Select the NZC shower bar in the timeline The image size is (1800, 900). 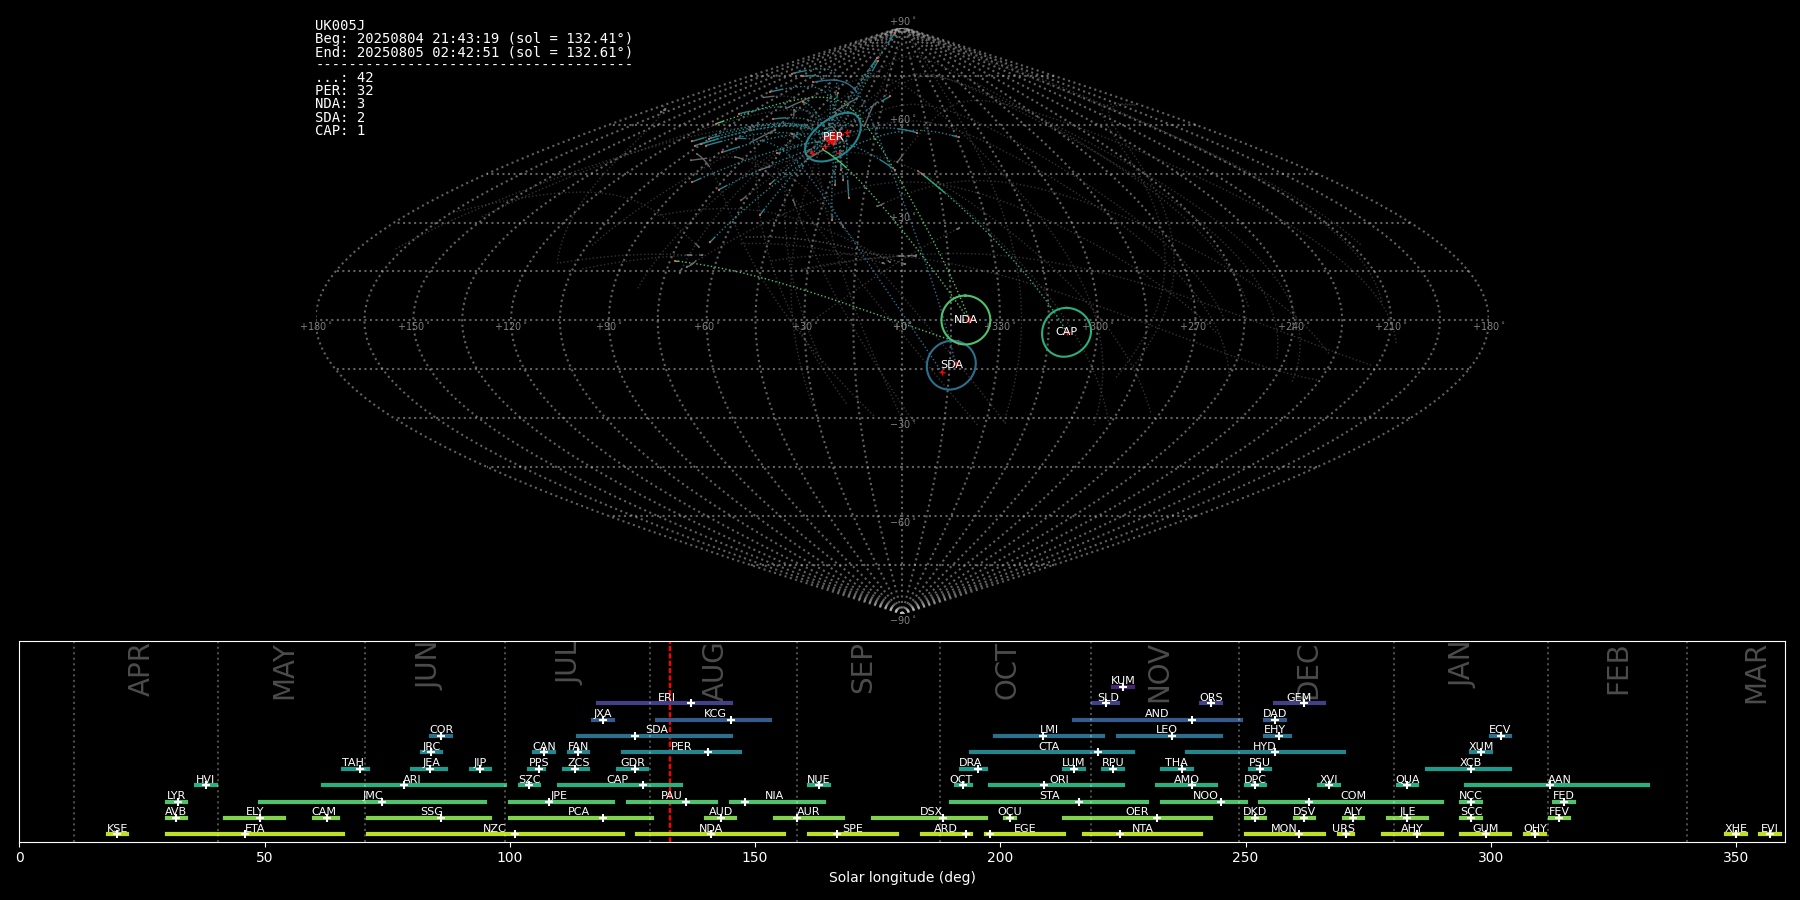[495, 834]
